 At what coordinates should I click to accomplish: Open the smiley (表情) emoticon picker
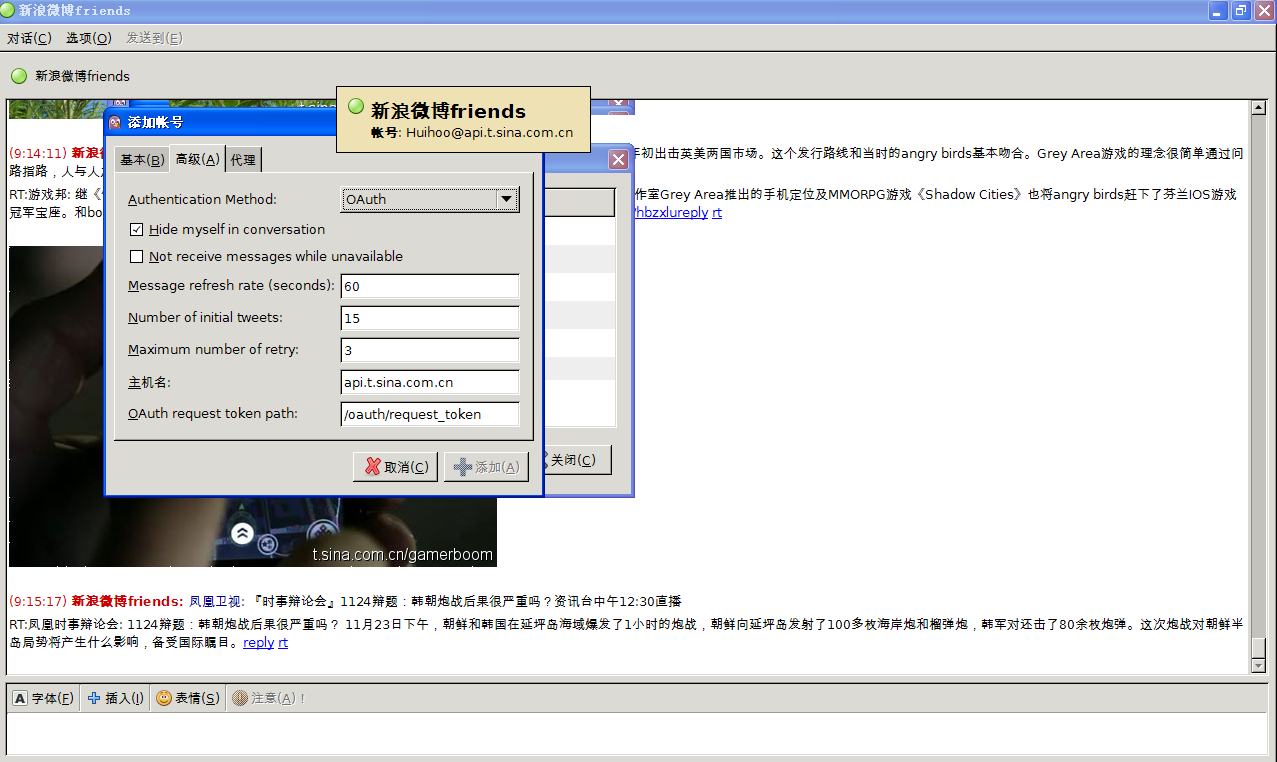pyautogui.click(x=164, y=698)
